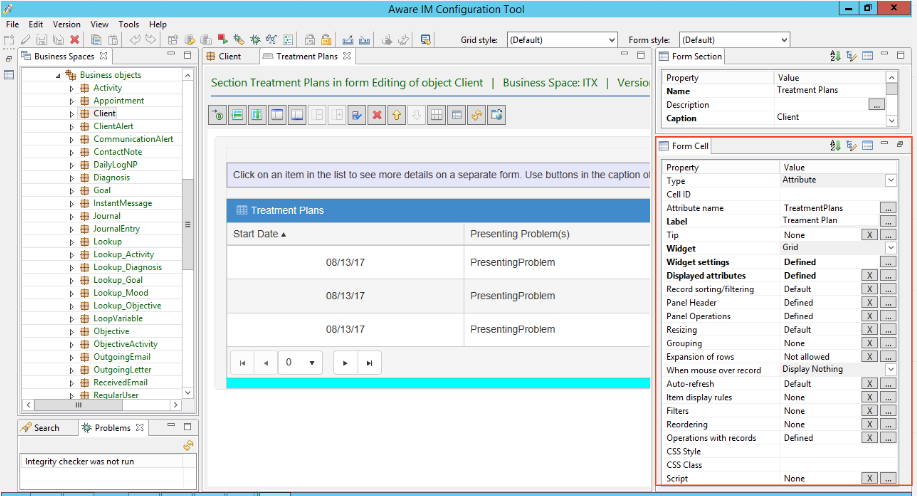Click the yellow up arrow icon in section toolbar

pos(397,115)
